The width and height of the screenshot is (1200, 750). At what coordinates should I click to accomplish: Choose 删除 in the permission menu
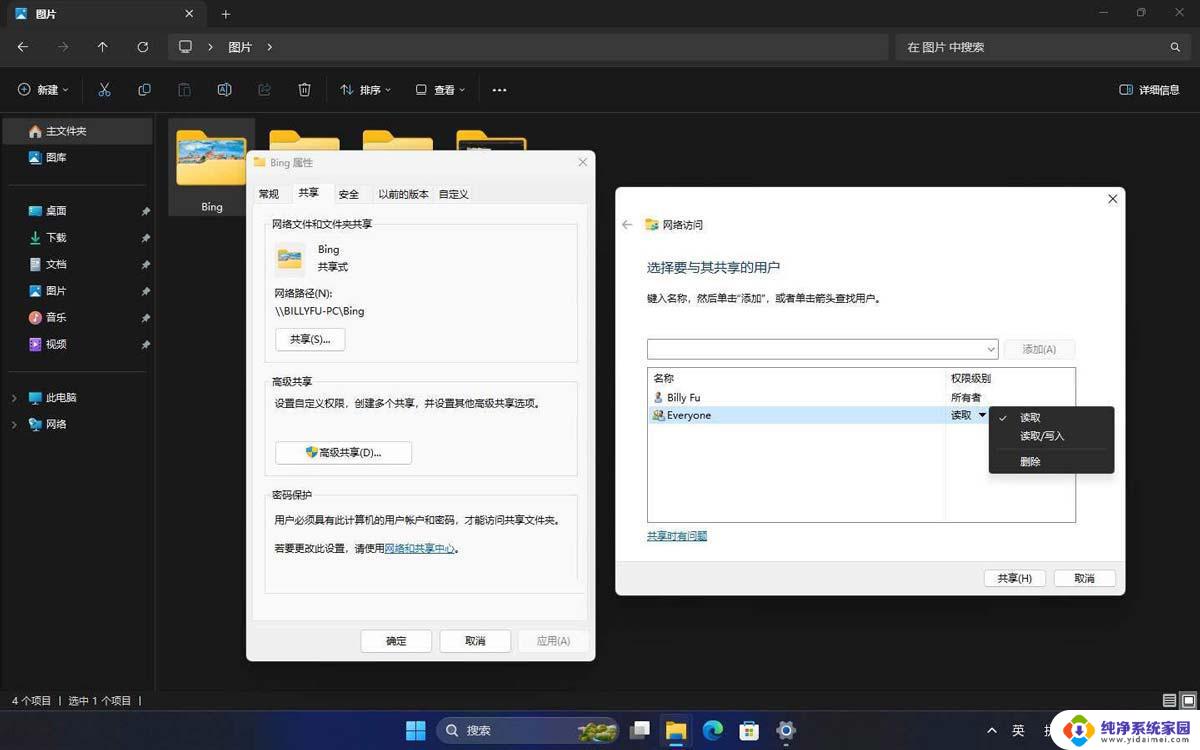coord(1030,462)
